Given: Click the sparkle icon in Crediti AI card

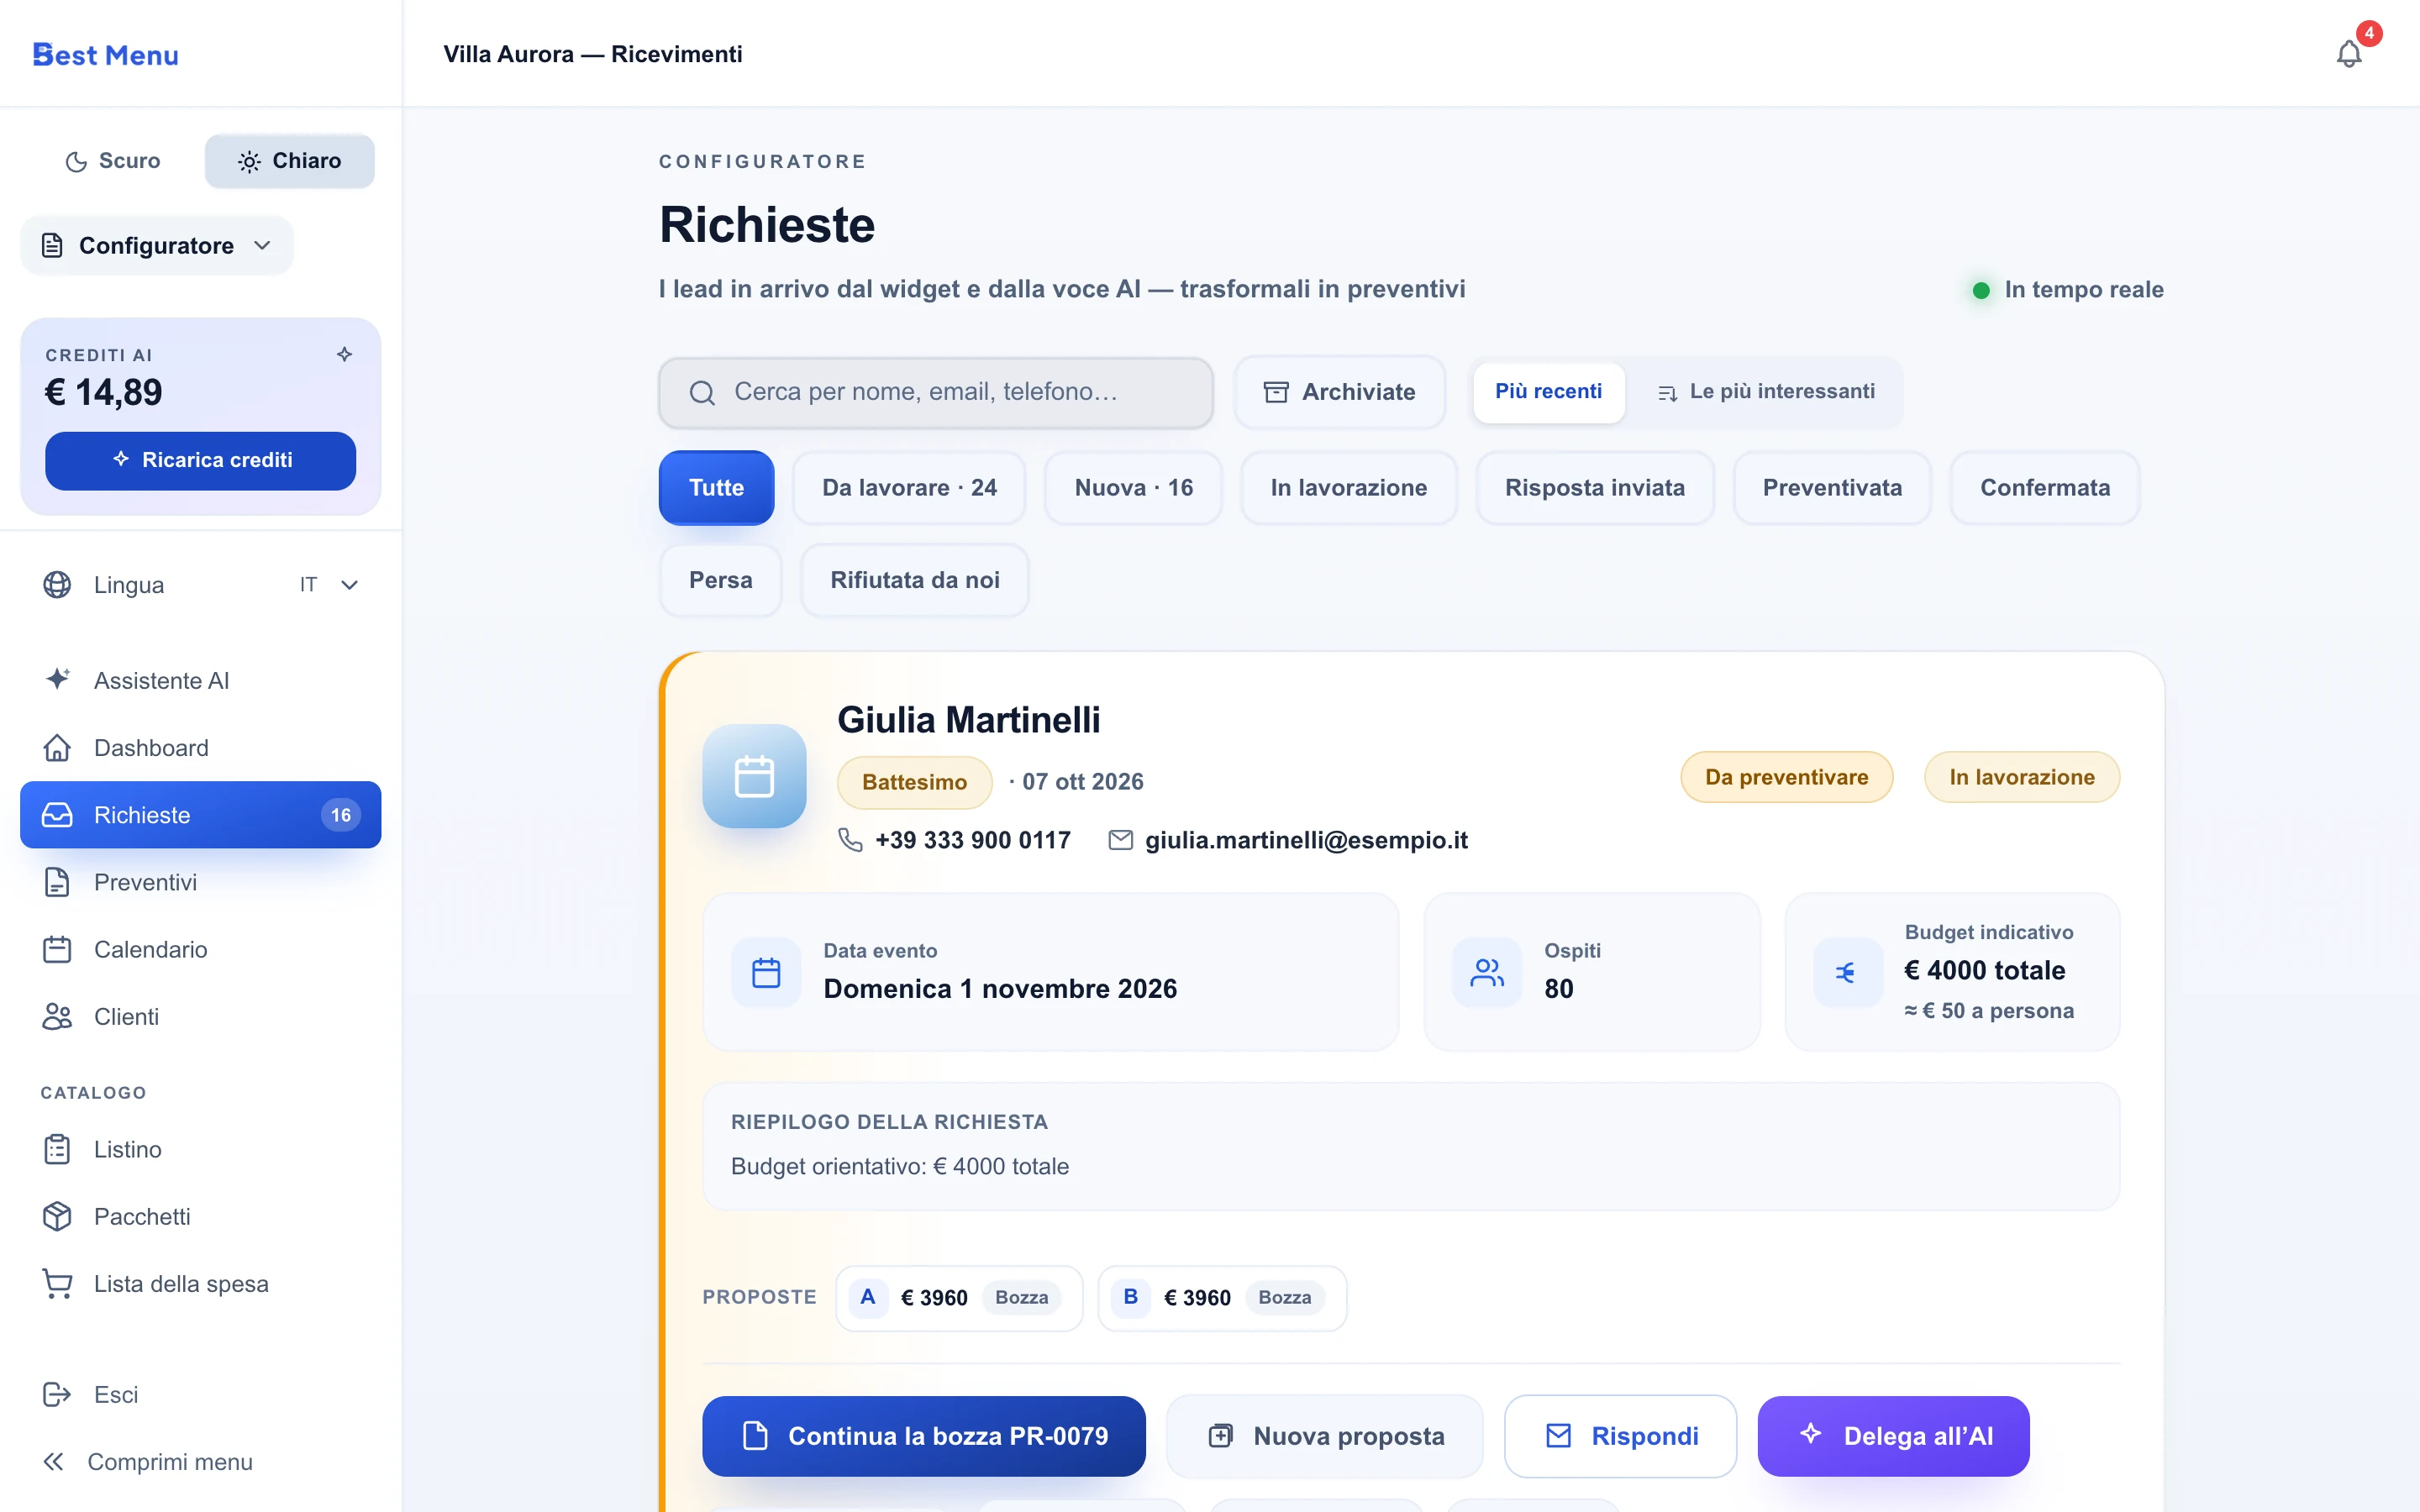Looking at the screenshot, I should pyautogui.click(x=345, y=354).
